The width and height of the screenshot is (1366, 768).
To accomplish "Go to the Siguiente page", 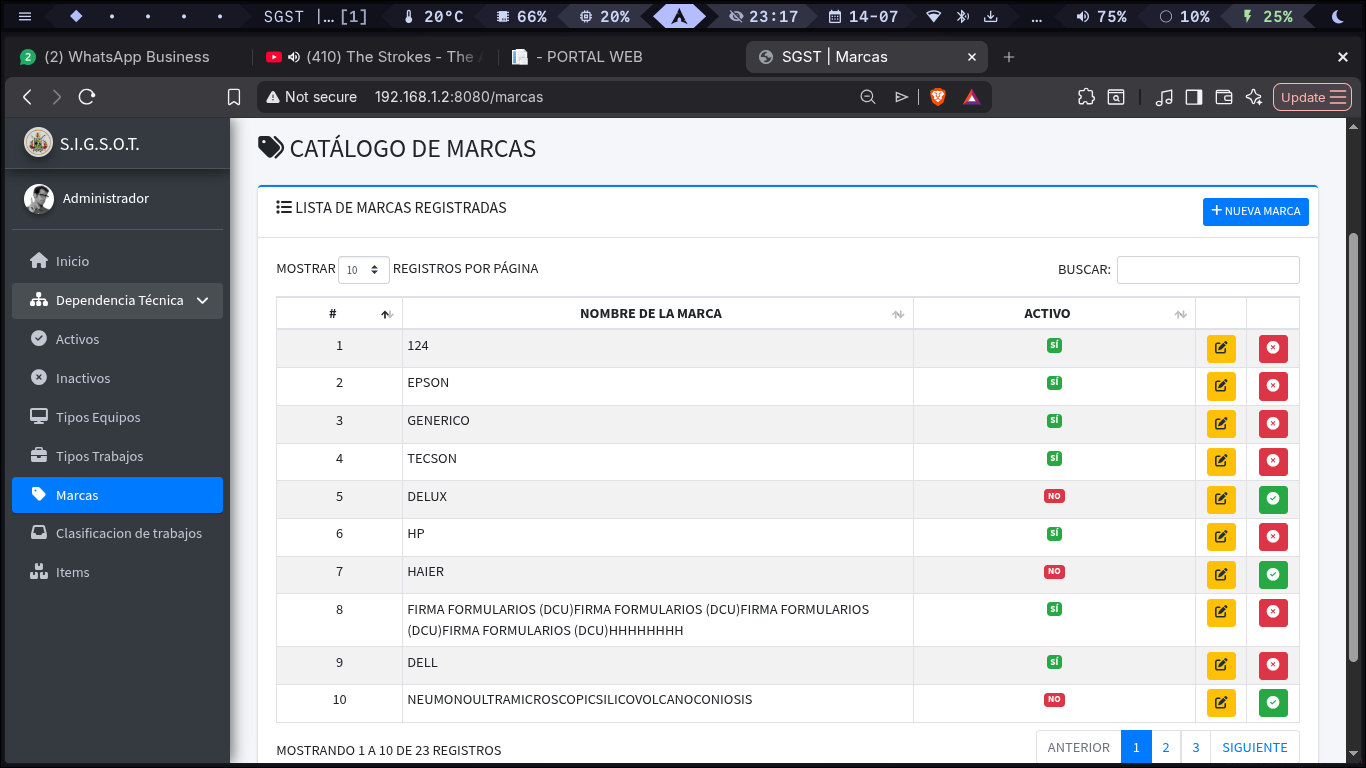I will pos(1254,747).
